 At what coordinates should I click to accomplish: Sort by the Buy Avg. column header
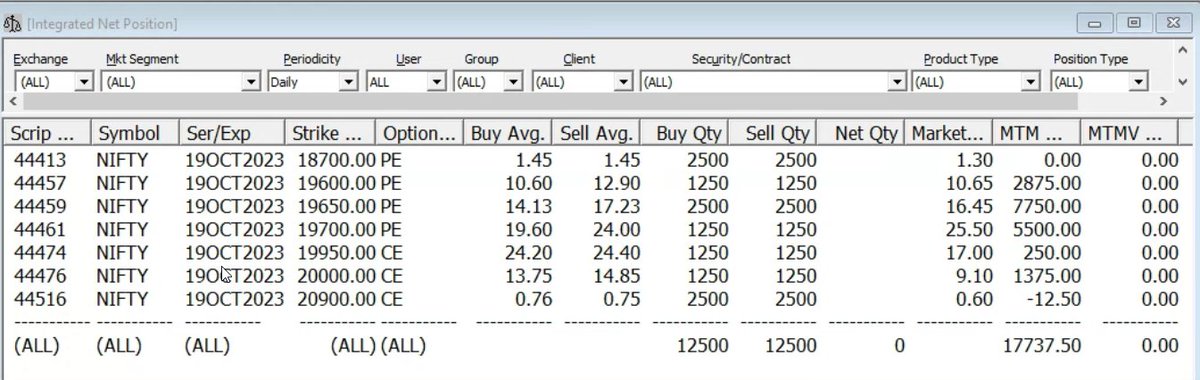[x=509, y=132]
